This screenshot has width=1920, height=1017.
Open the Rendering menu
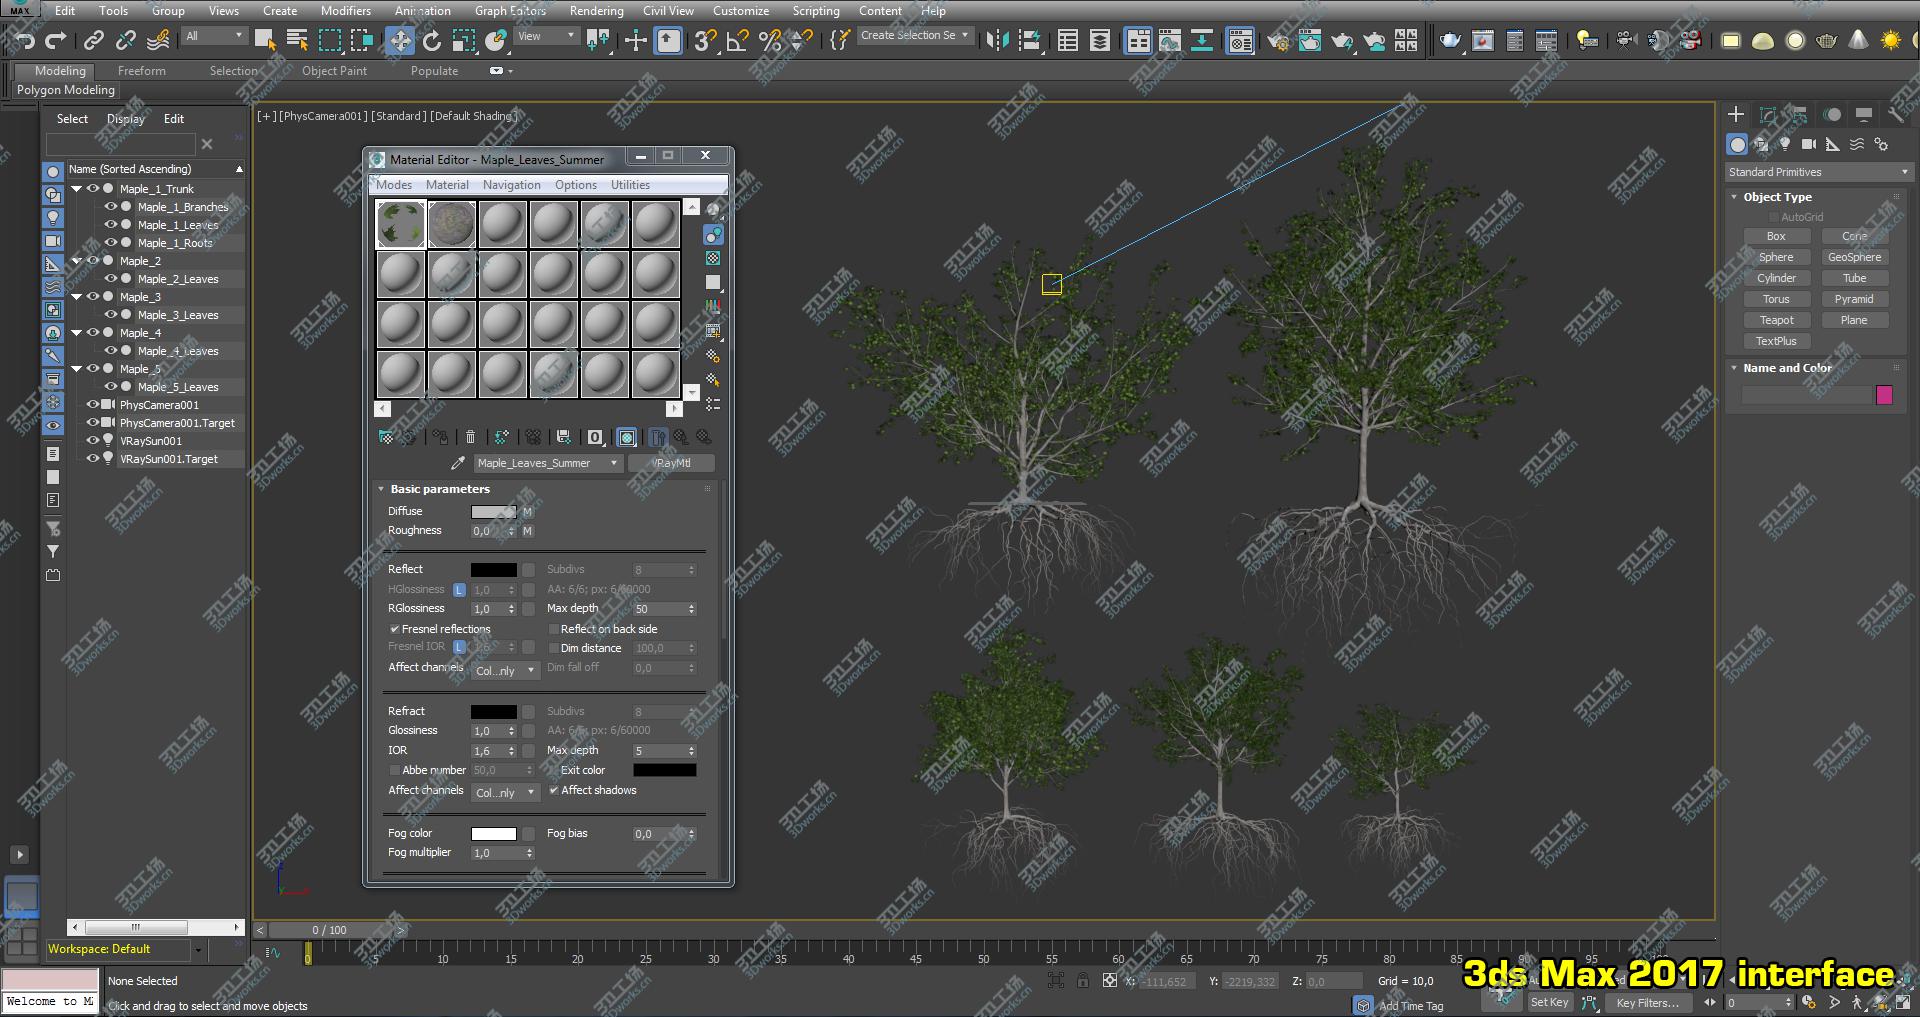click(x=596, y=11)
